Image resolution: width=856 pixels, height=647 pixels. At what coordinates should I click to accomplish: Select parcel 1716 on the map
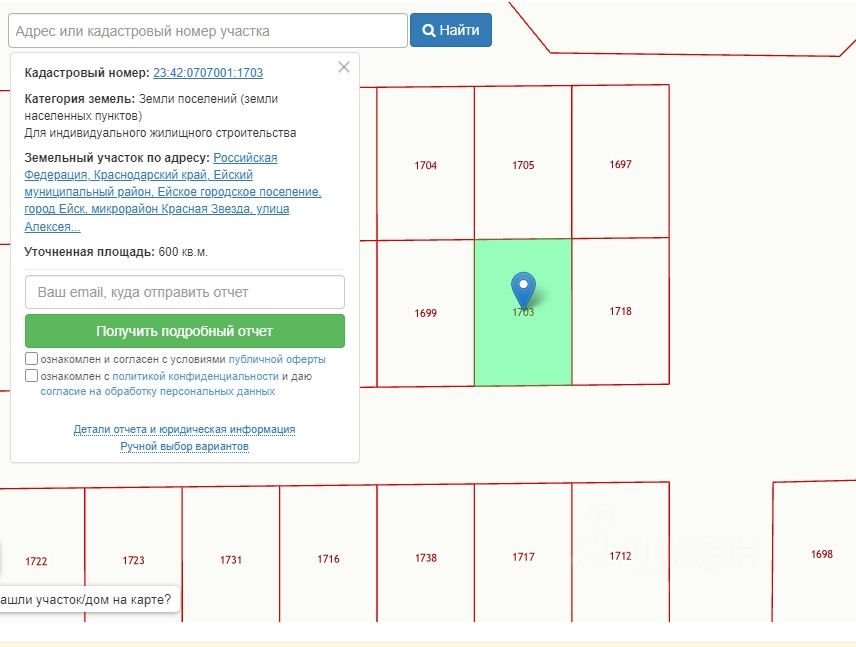click(328, 559)
